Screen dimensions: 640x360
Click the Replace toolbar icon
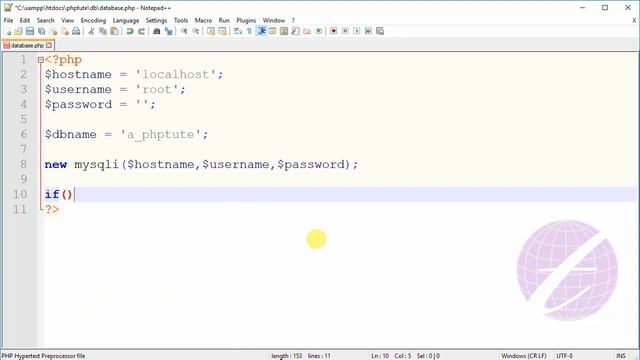point(168,31)
